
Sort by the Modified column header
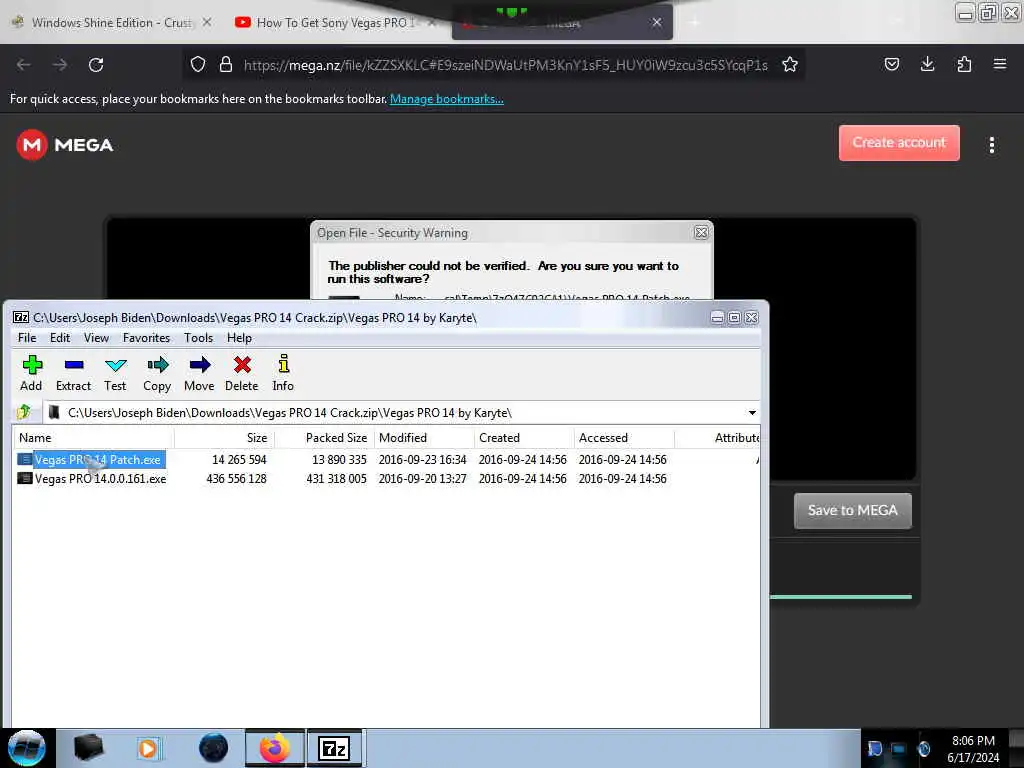424,438
